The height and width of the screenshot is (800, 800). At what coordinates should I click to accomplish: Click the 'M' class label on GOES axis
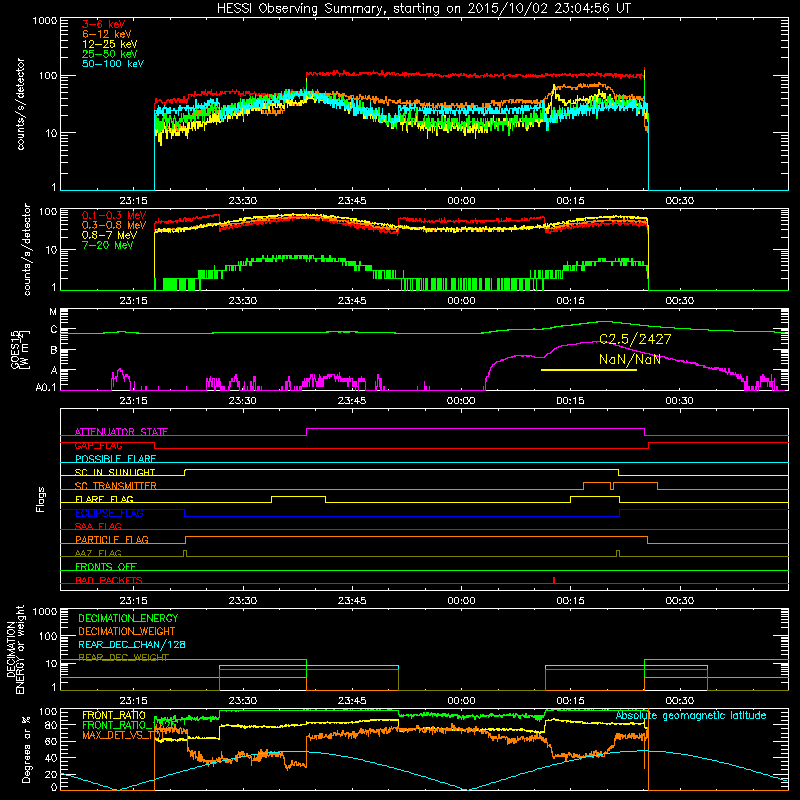(x=53, y=312)
